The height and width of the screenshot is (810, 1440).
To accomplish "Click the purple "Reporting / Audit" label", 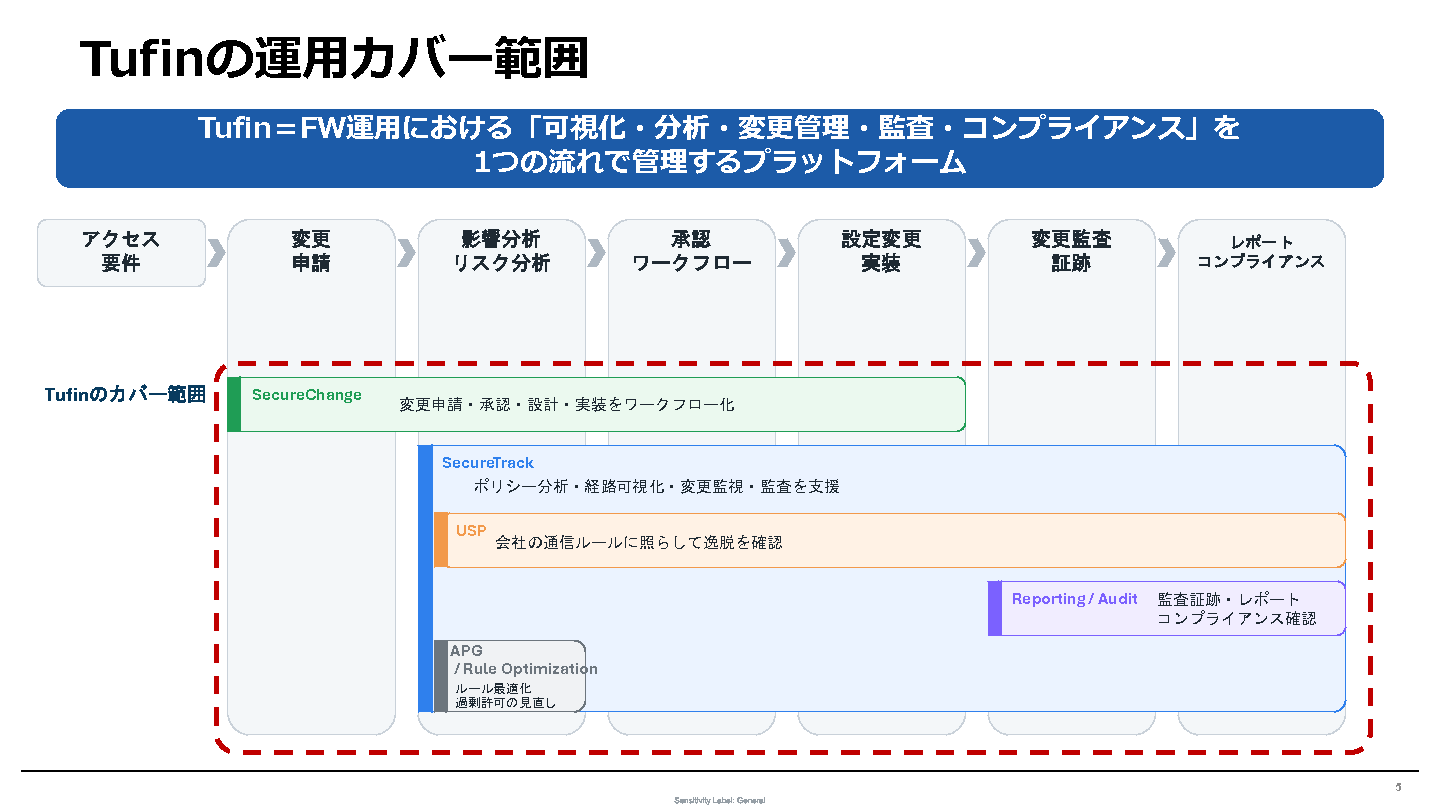I will click(1075, 599).
